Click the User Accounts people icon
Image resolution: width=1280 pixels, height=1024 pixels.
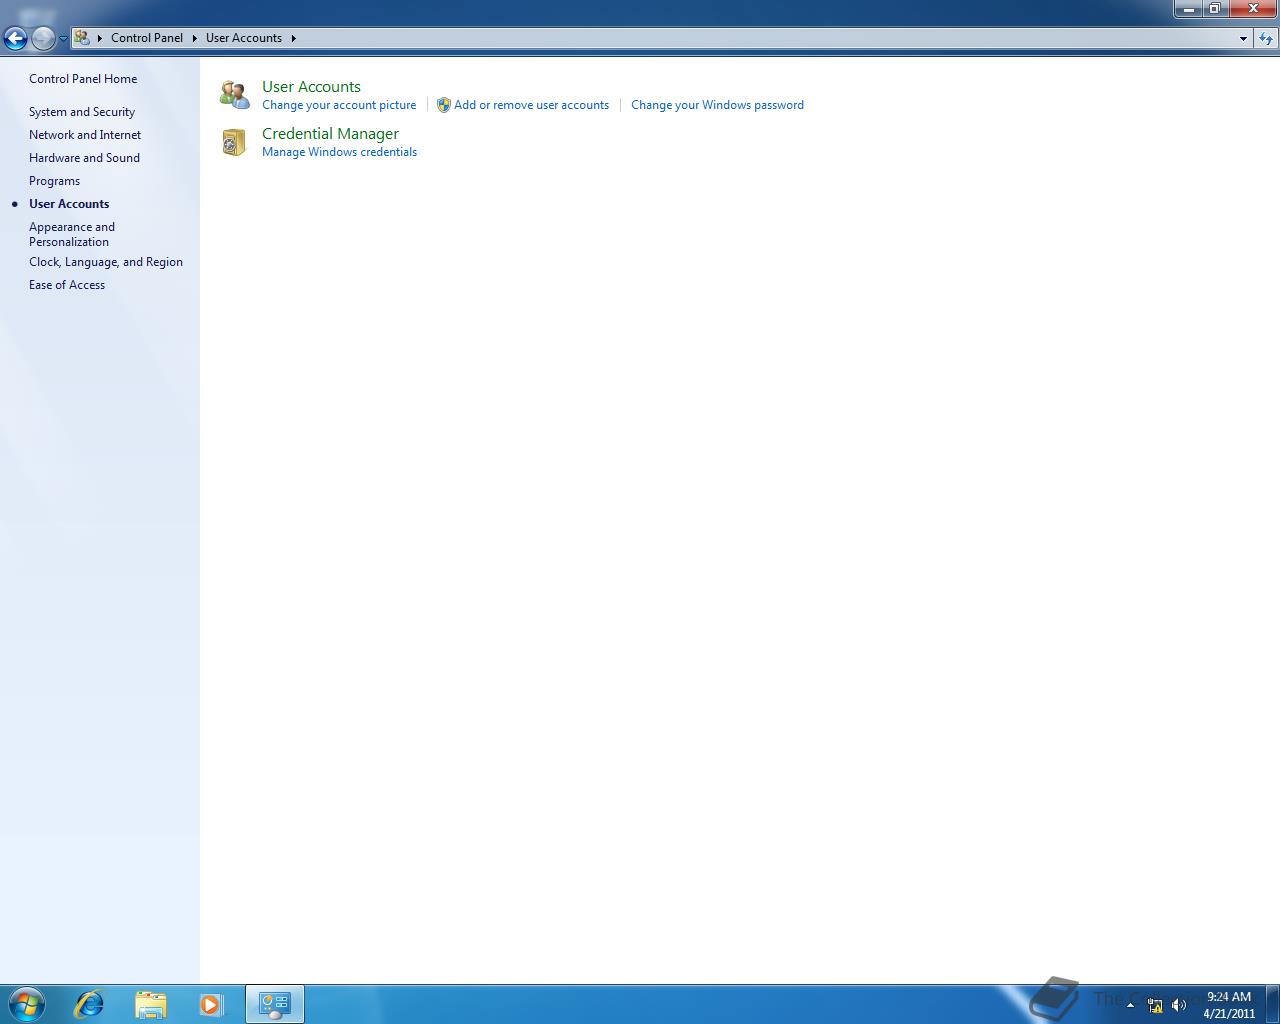(235, 95)
